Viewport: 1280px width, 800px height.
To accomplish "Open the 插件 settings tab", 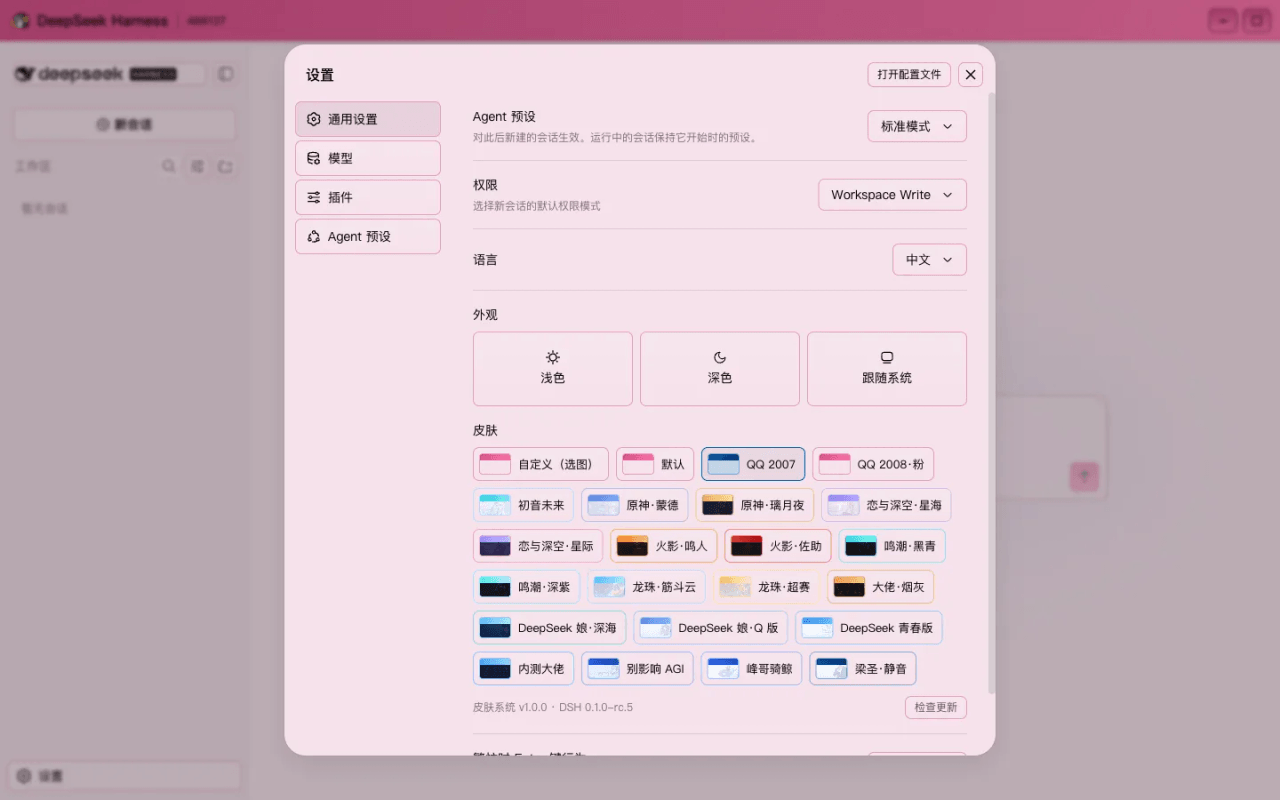I will (367, 197).
